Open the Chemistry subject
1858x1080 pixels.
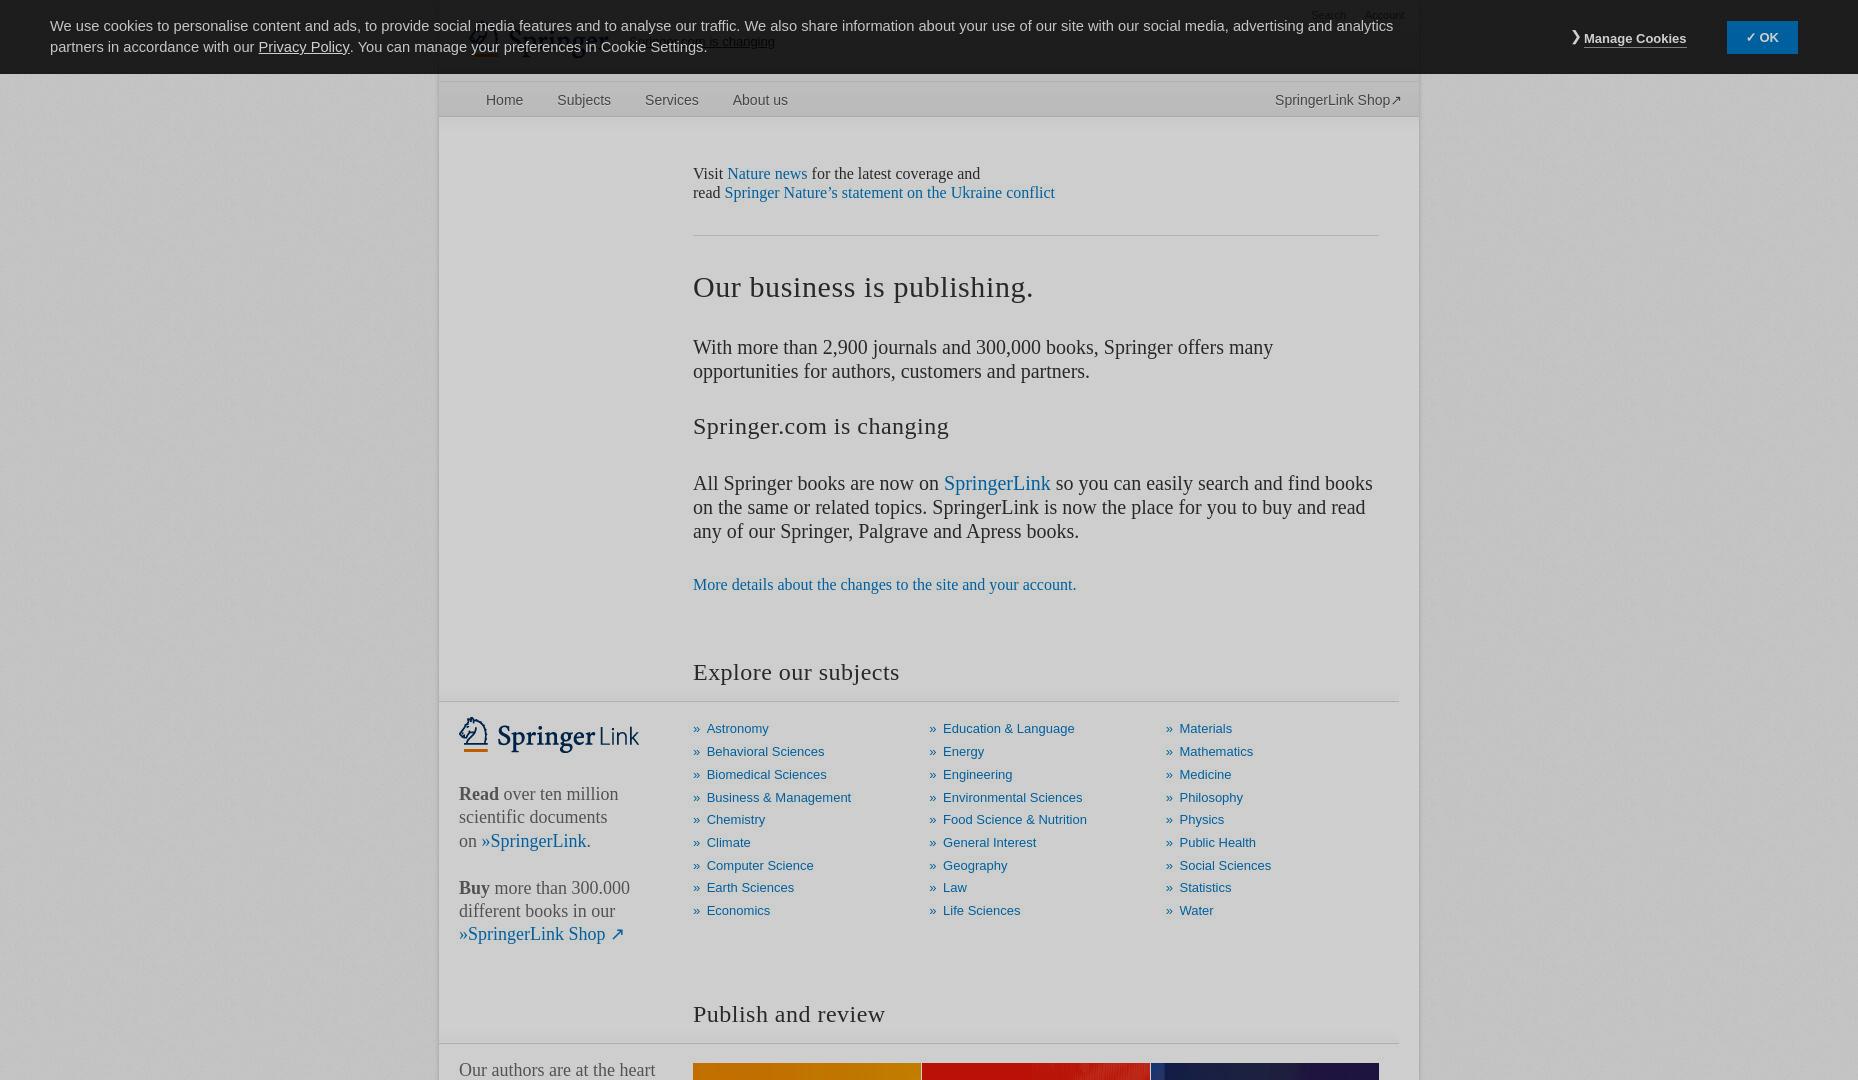click(735, 820)
